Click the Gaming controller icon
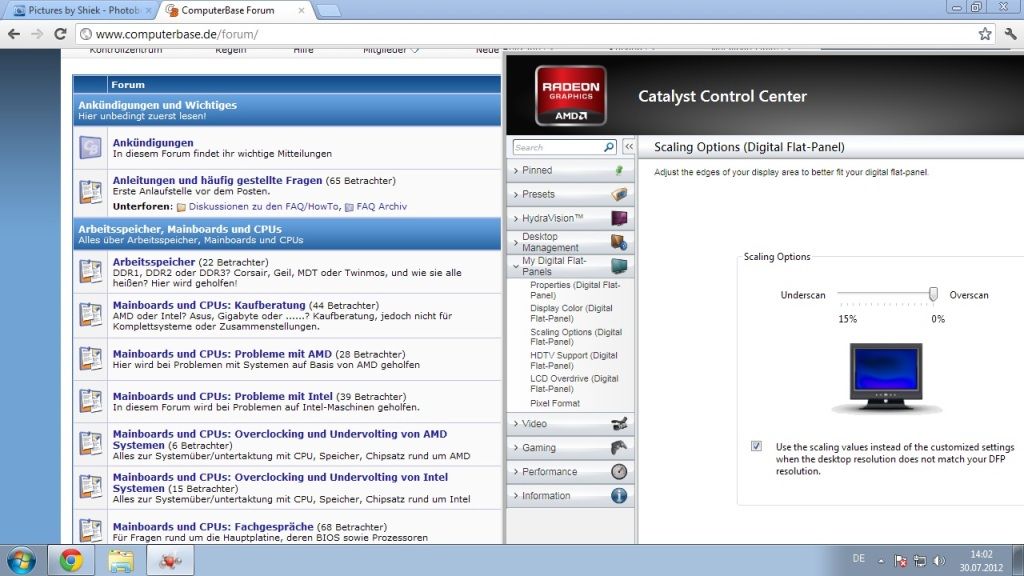This screenshot has height=576, width=1024. (619, 447)
